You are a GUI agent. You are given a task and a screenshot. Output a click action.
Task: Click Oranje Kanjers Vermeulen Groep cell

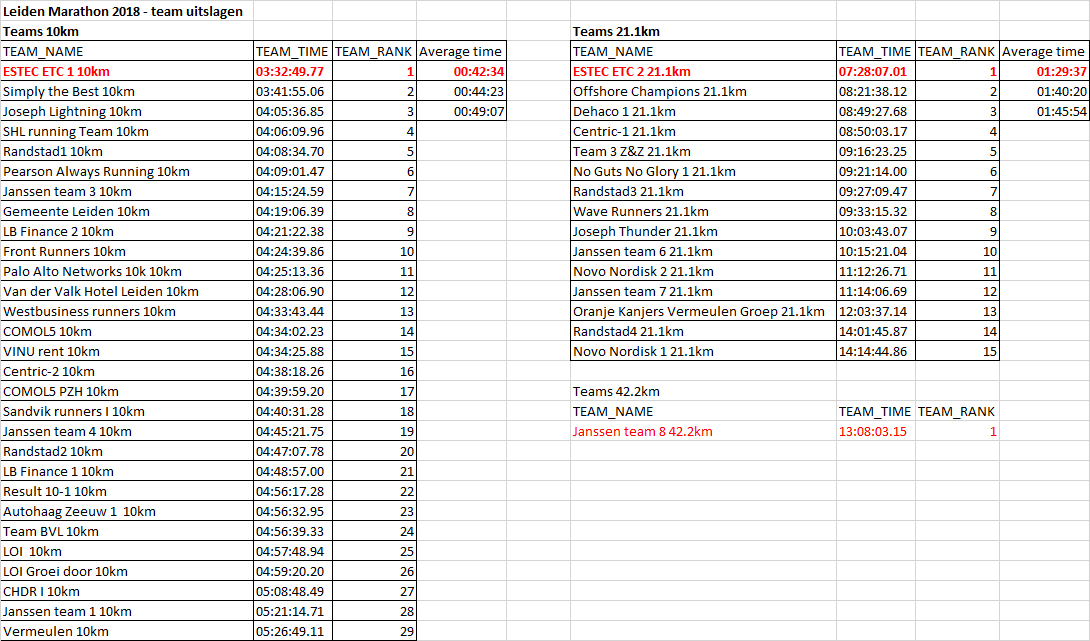click(698, 311)
